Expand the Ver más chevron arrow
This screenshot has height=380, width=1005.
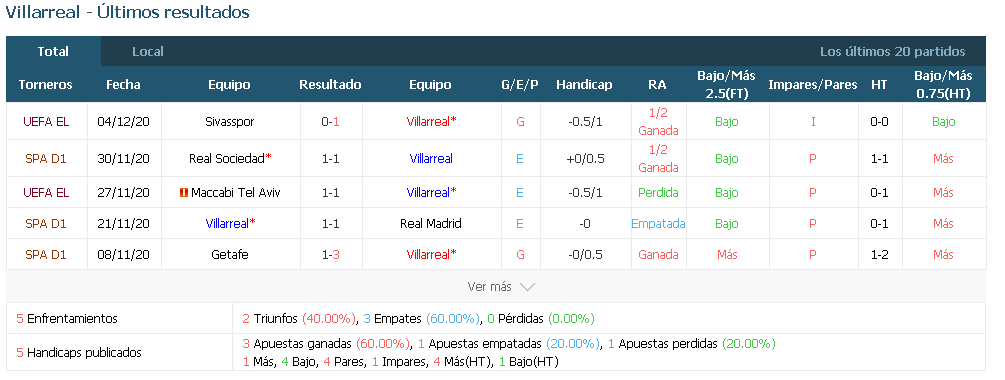coord(527,287)
